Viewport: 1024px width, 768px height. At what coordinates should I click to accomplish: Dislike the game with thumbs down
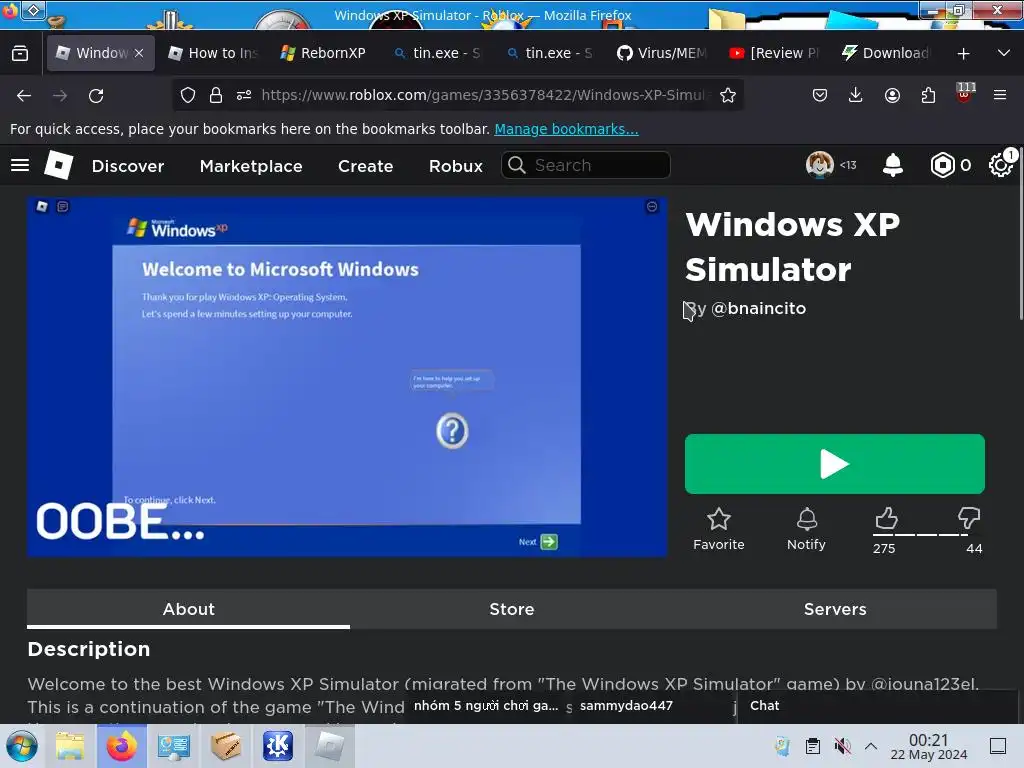tap(969, 519)
